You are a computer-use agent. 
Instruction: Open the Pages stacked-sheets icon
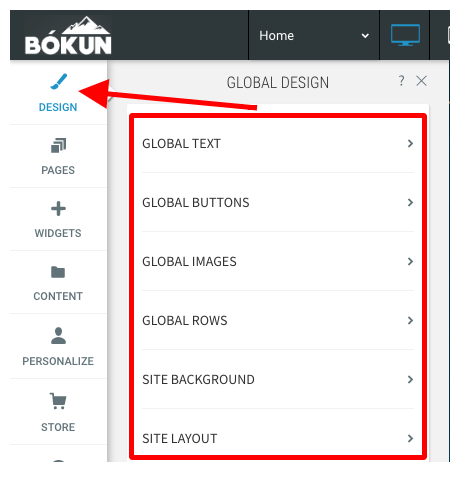tap(59, 146)
